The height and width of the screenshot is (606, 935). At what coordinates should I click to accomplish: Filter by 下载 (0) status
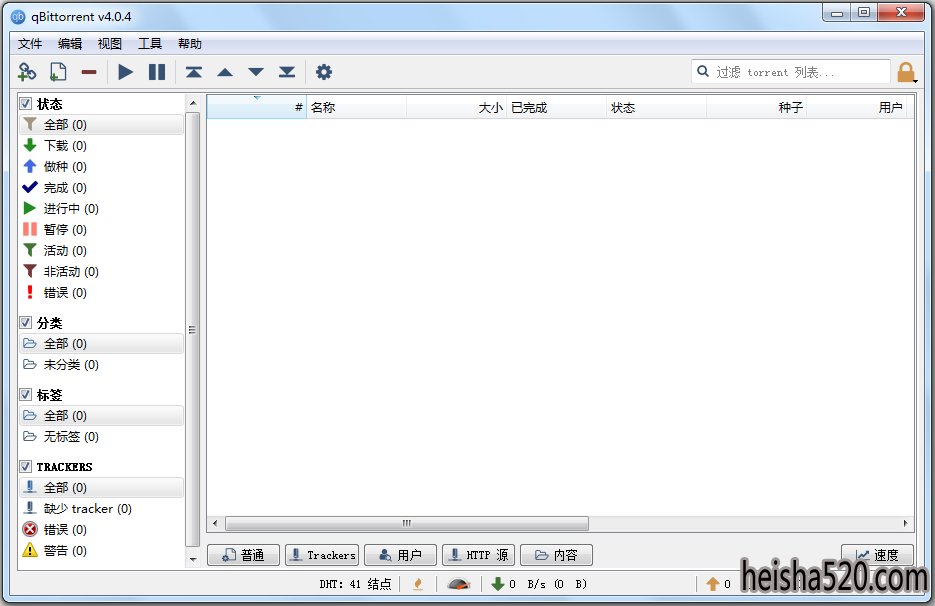(101, 146)
